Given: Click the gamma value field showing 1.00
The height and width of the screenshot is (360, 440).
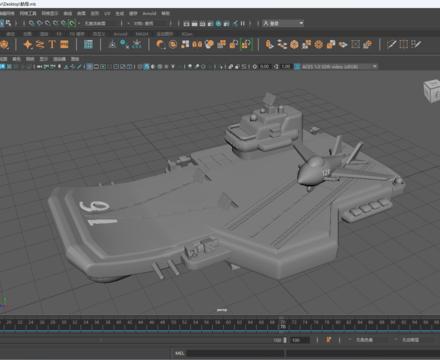Looking at the screenshot, I should pyautogui.click(x=286, y=67).
